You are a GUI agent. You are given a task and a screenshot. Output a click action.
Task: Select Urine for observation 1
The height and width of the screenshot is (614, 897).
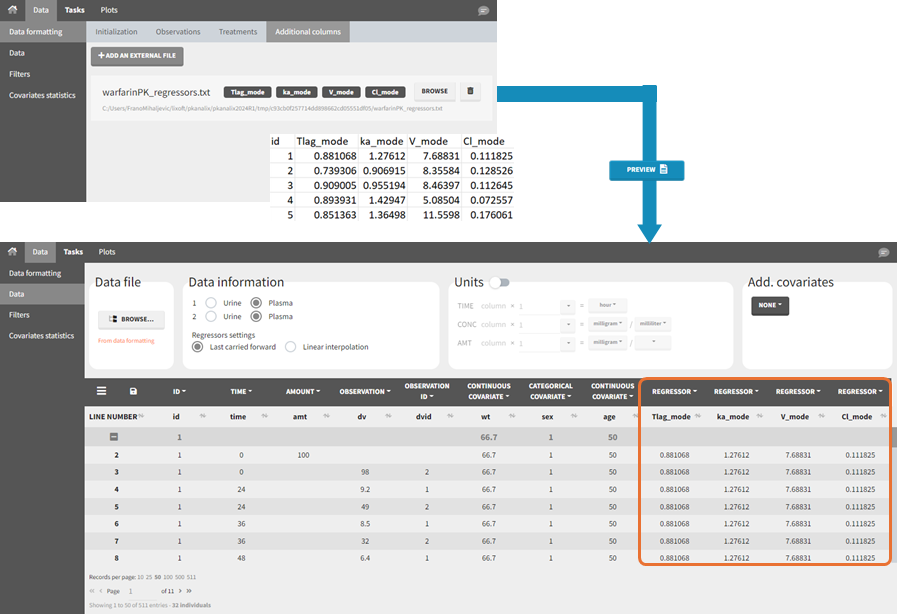[209, 302]
